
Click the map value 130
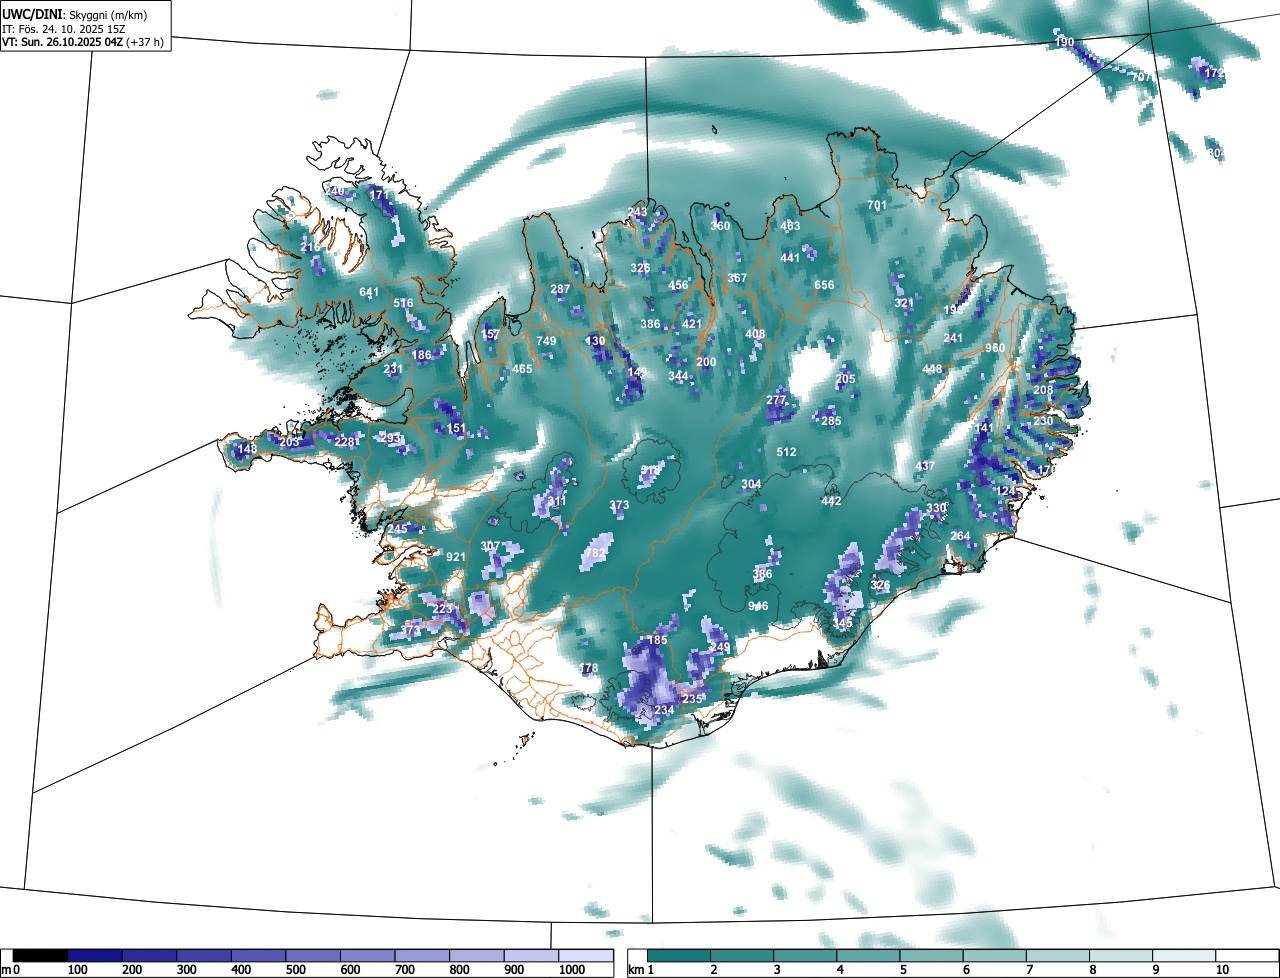point(595,341)
